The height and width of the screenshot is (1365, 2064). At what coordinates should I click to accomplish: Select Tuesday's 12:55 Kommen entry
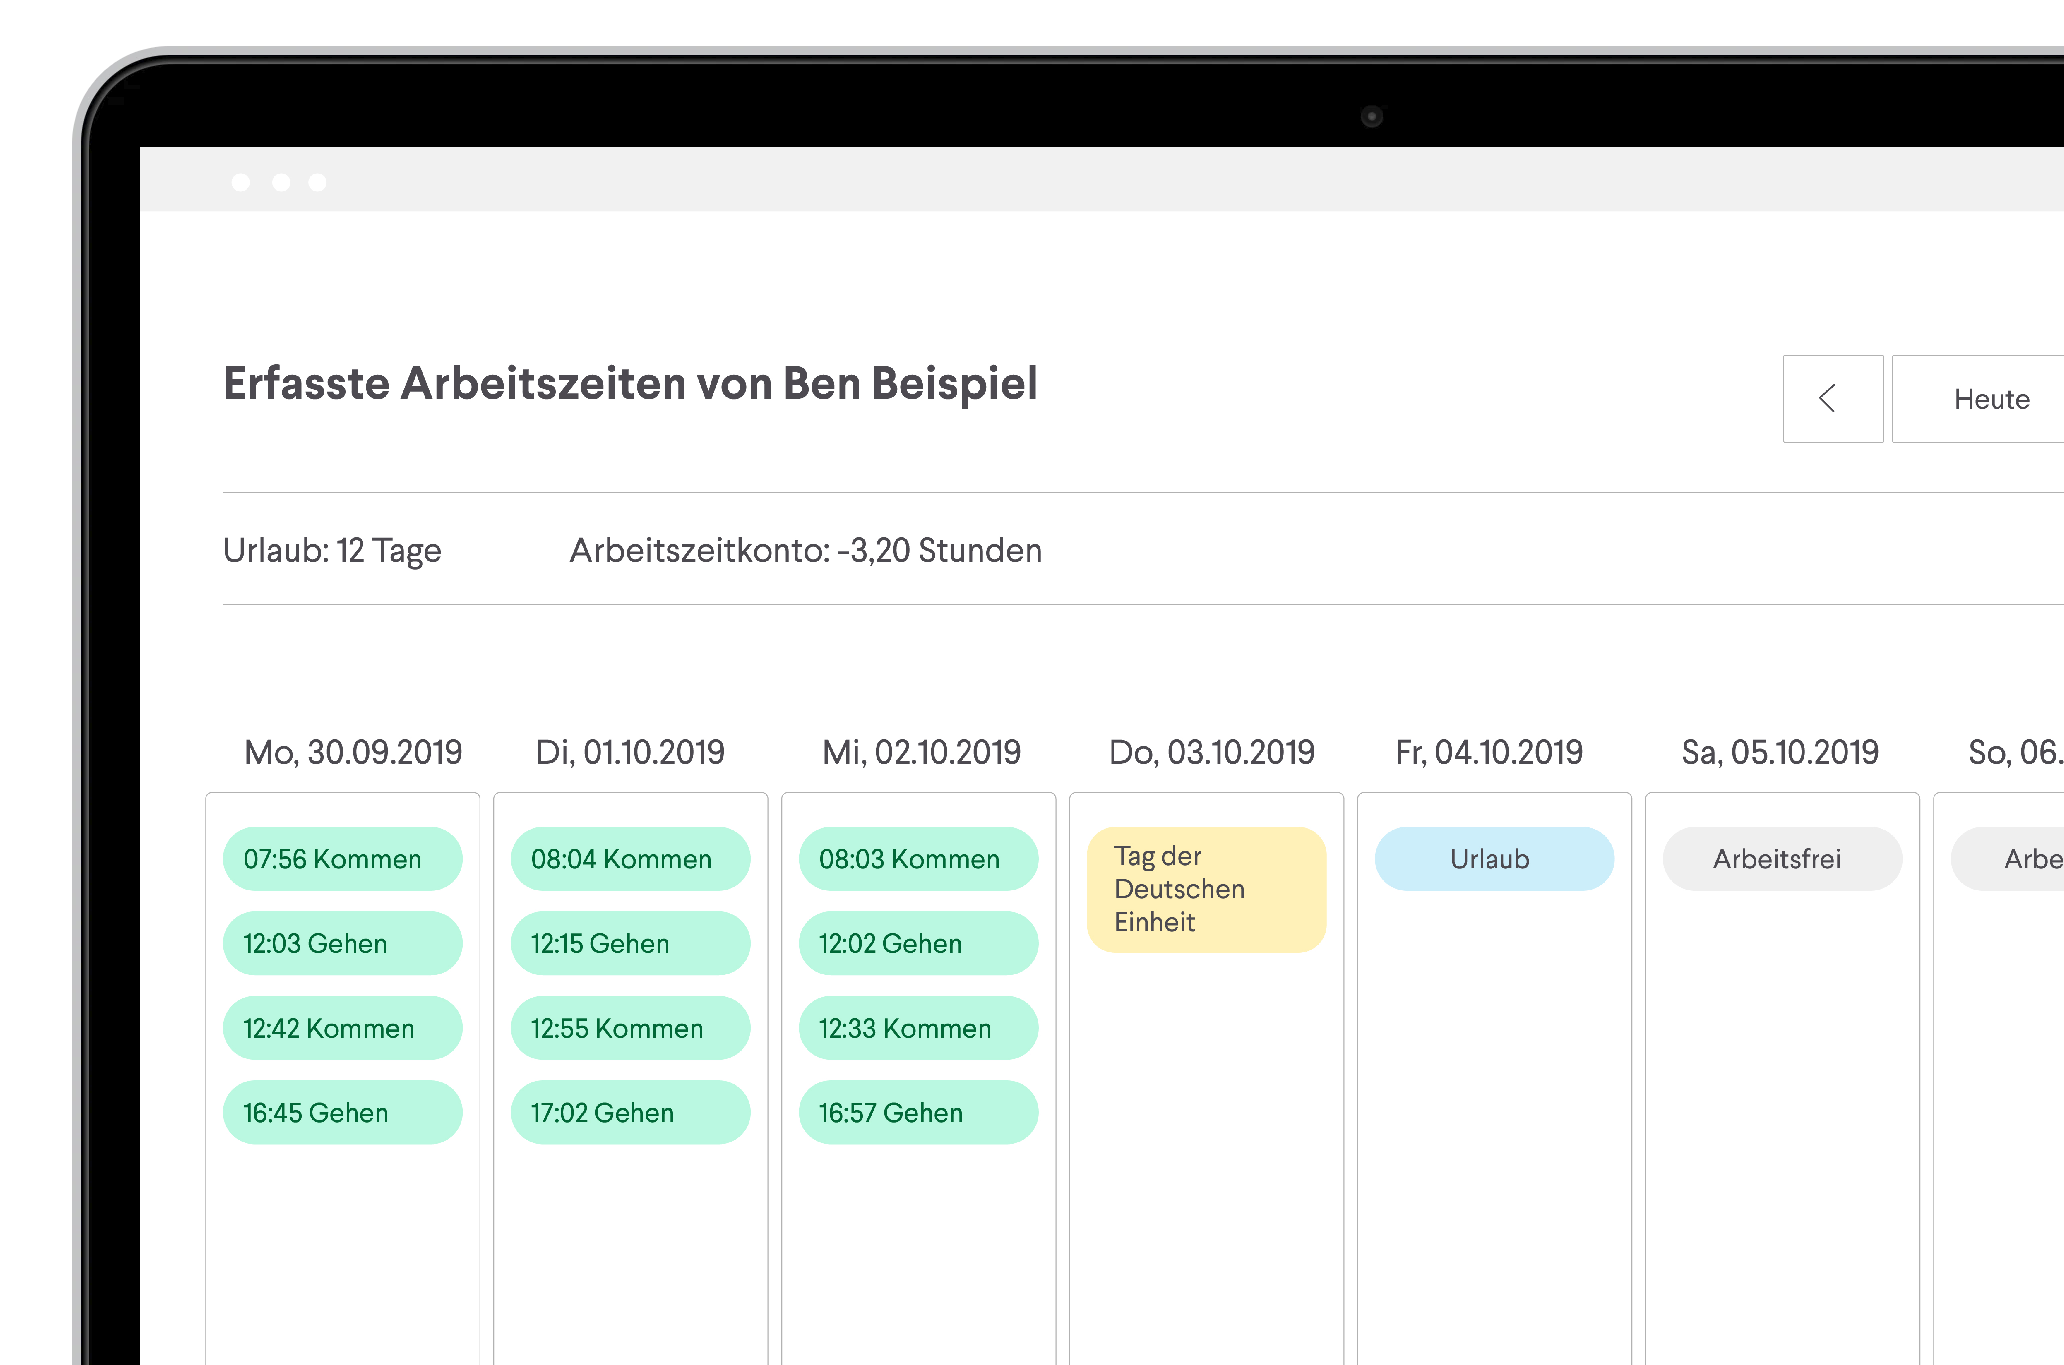630,1028
